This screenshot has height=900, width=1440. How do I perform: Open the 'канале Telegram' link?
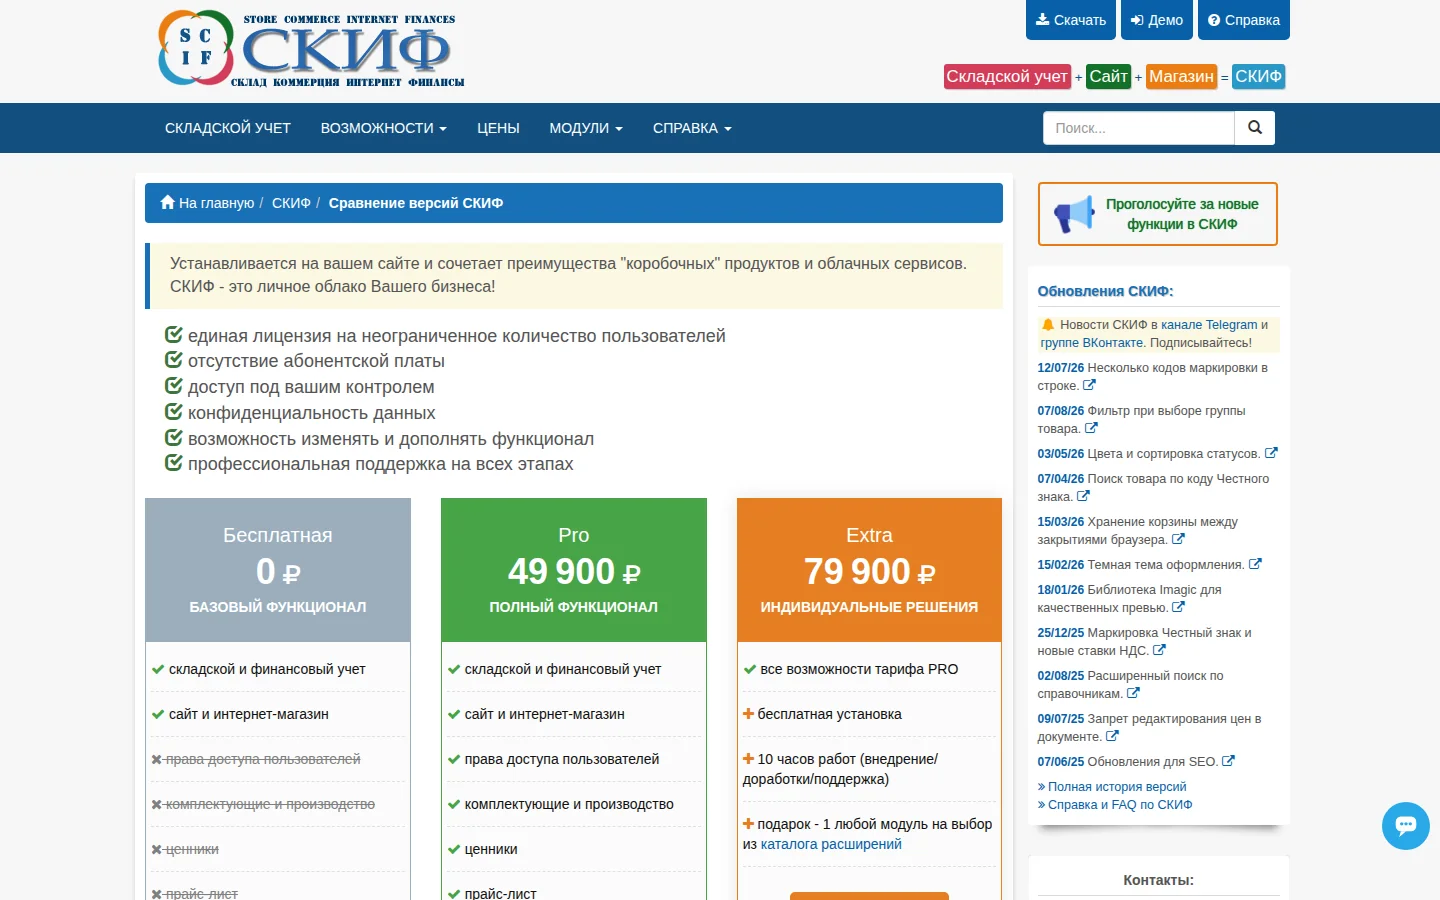pyautogui.click(x=1209, y=325)
